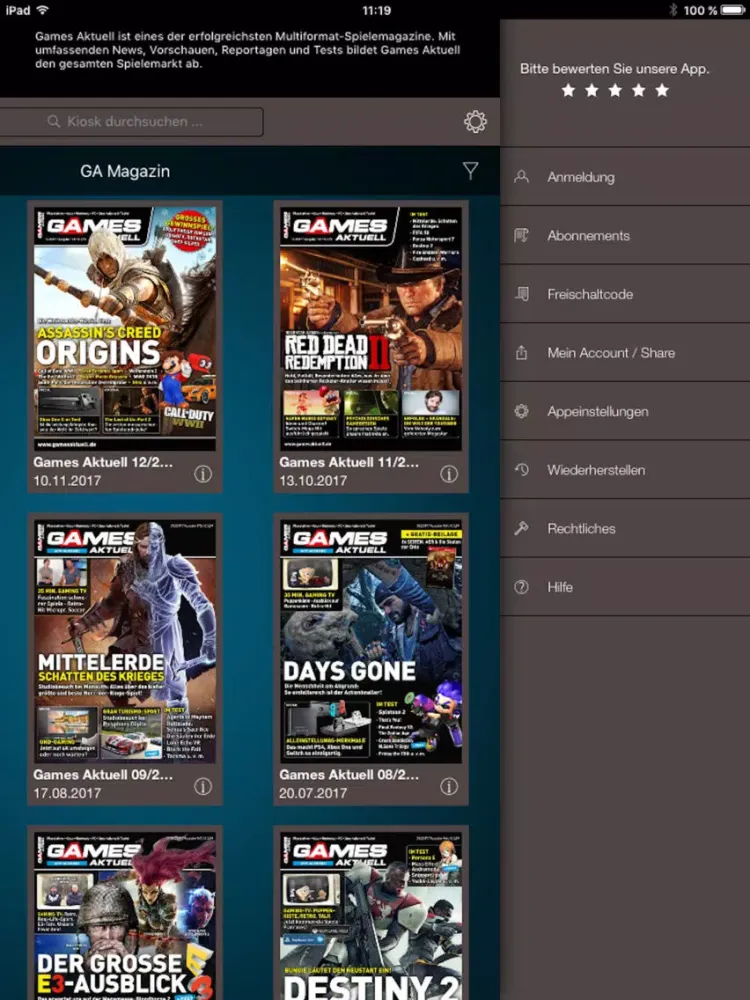Image resolution: width=750 pixels, height=1000 pixels.
Task: Tap the filter funnel icon
Action: click(x=470, y=170)
